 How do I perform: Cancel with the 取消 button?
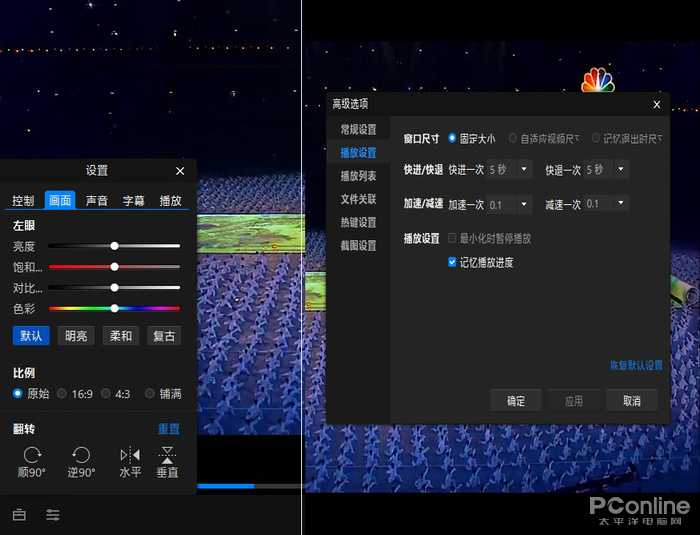(x=632, y=401)
